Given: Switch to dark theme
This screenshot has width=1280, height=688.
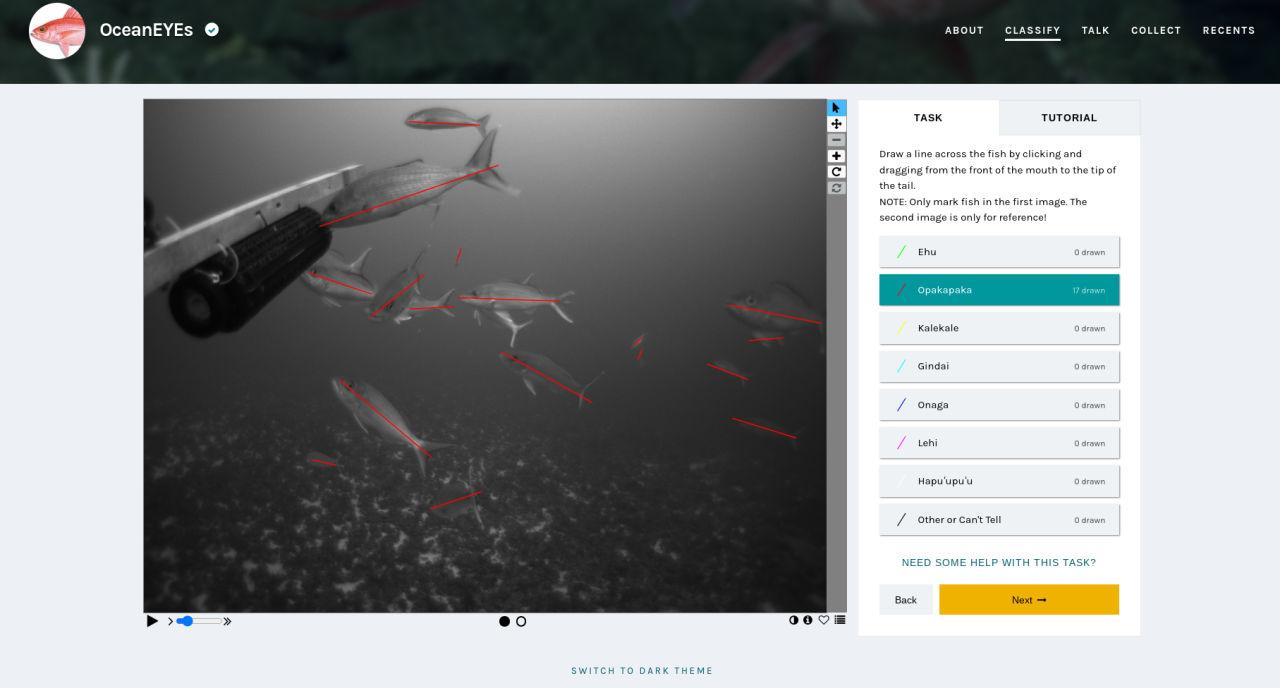Looking at the screenshot, I should pos(642,671).
